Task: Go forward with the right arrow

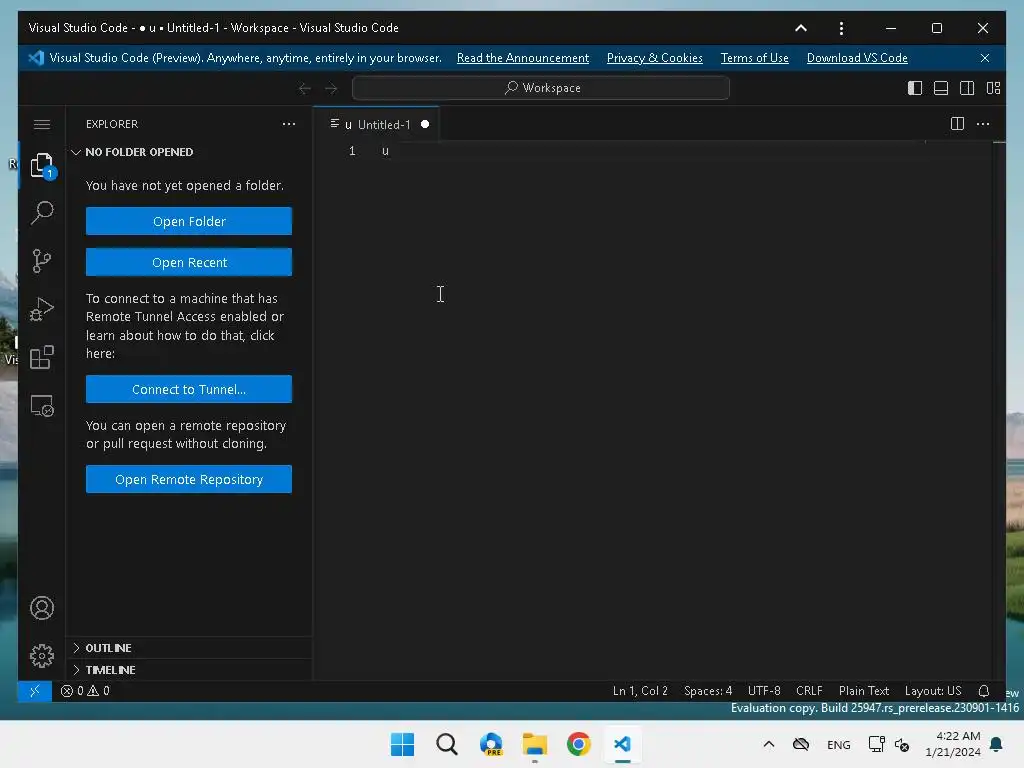Action: tap(331, 88)
